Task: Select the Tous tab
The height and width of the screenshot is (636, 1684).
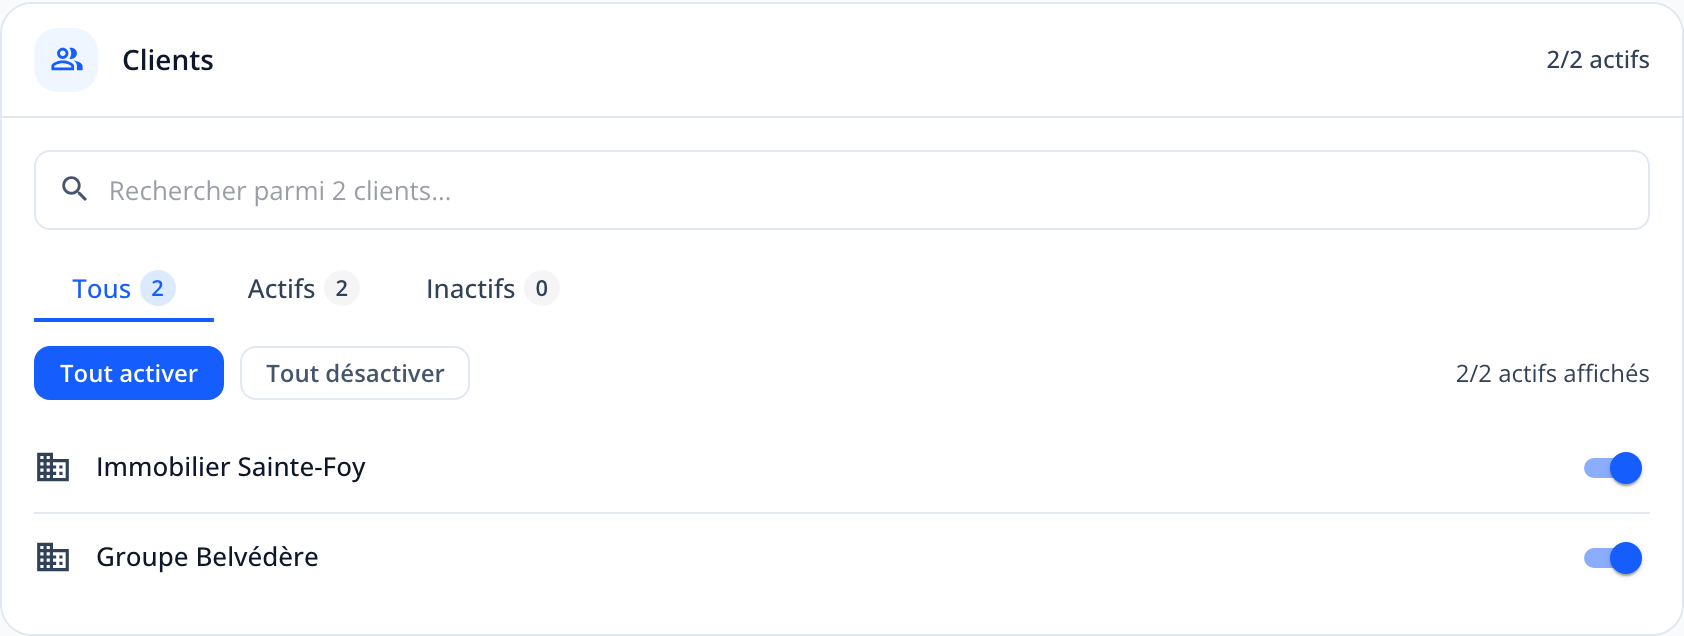Action: pos(124,290)
